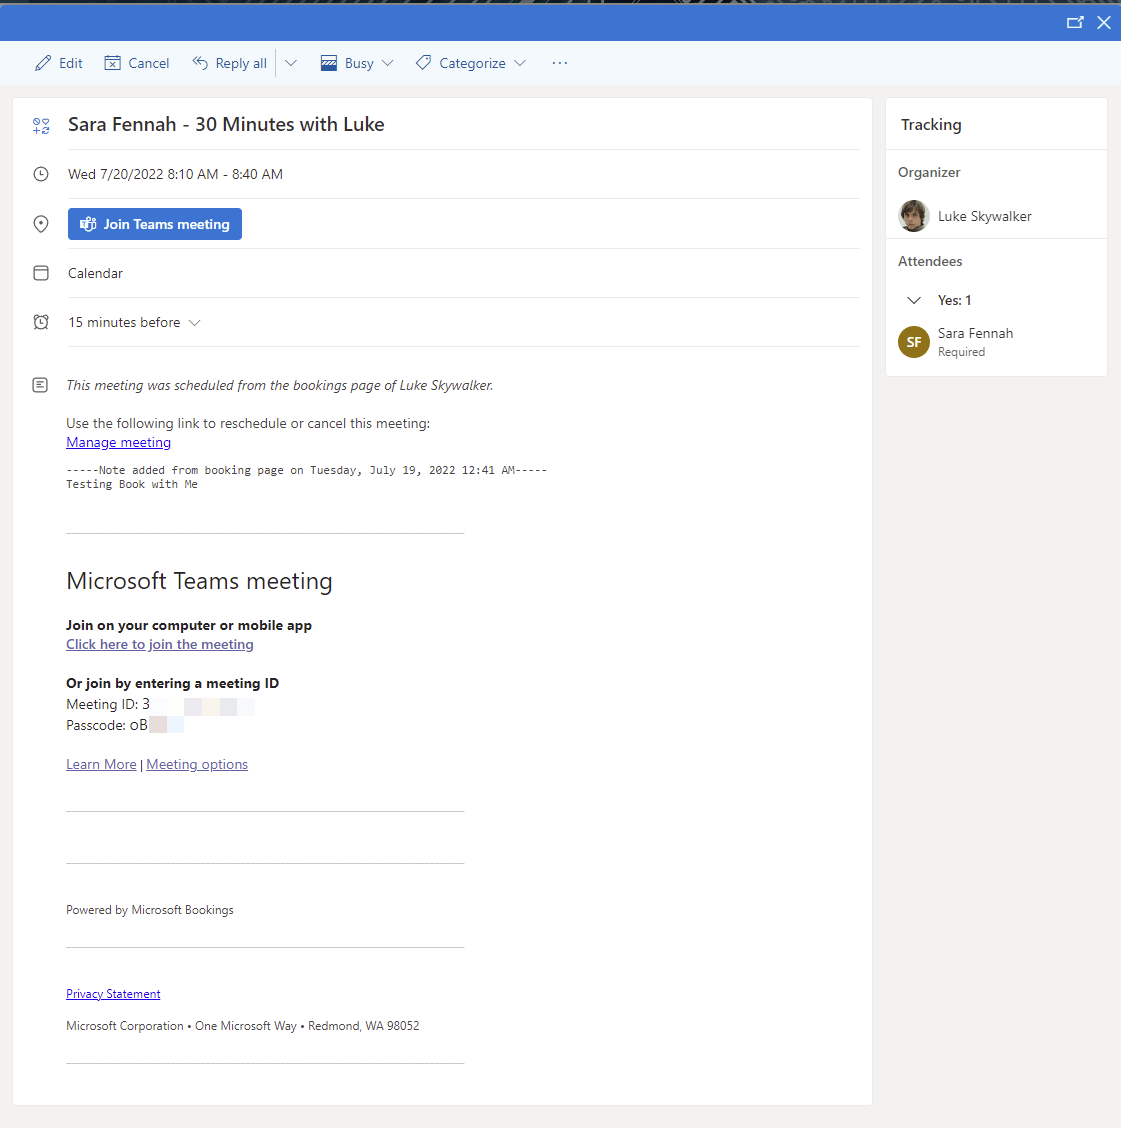Open the Categorize menu

471,63
